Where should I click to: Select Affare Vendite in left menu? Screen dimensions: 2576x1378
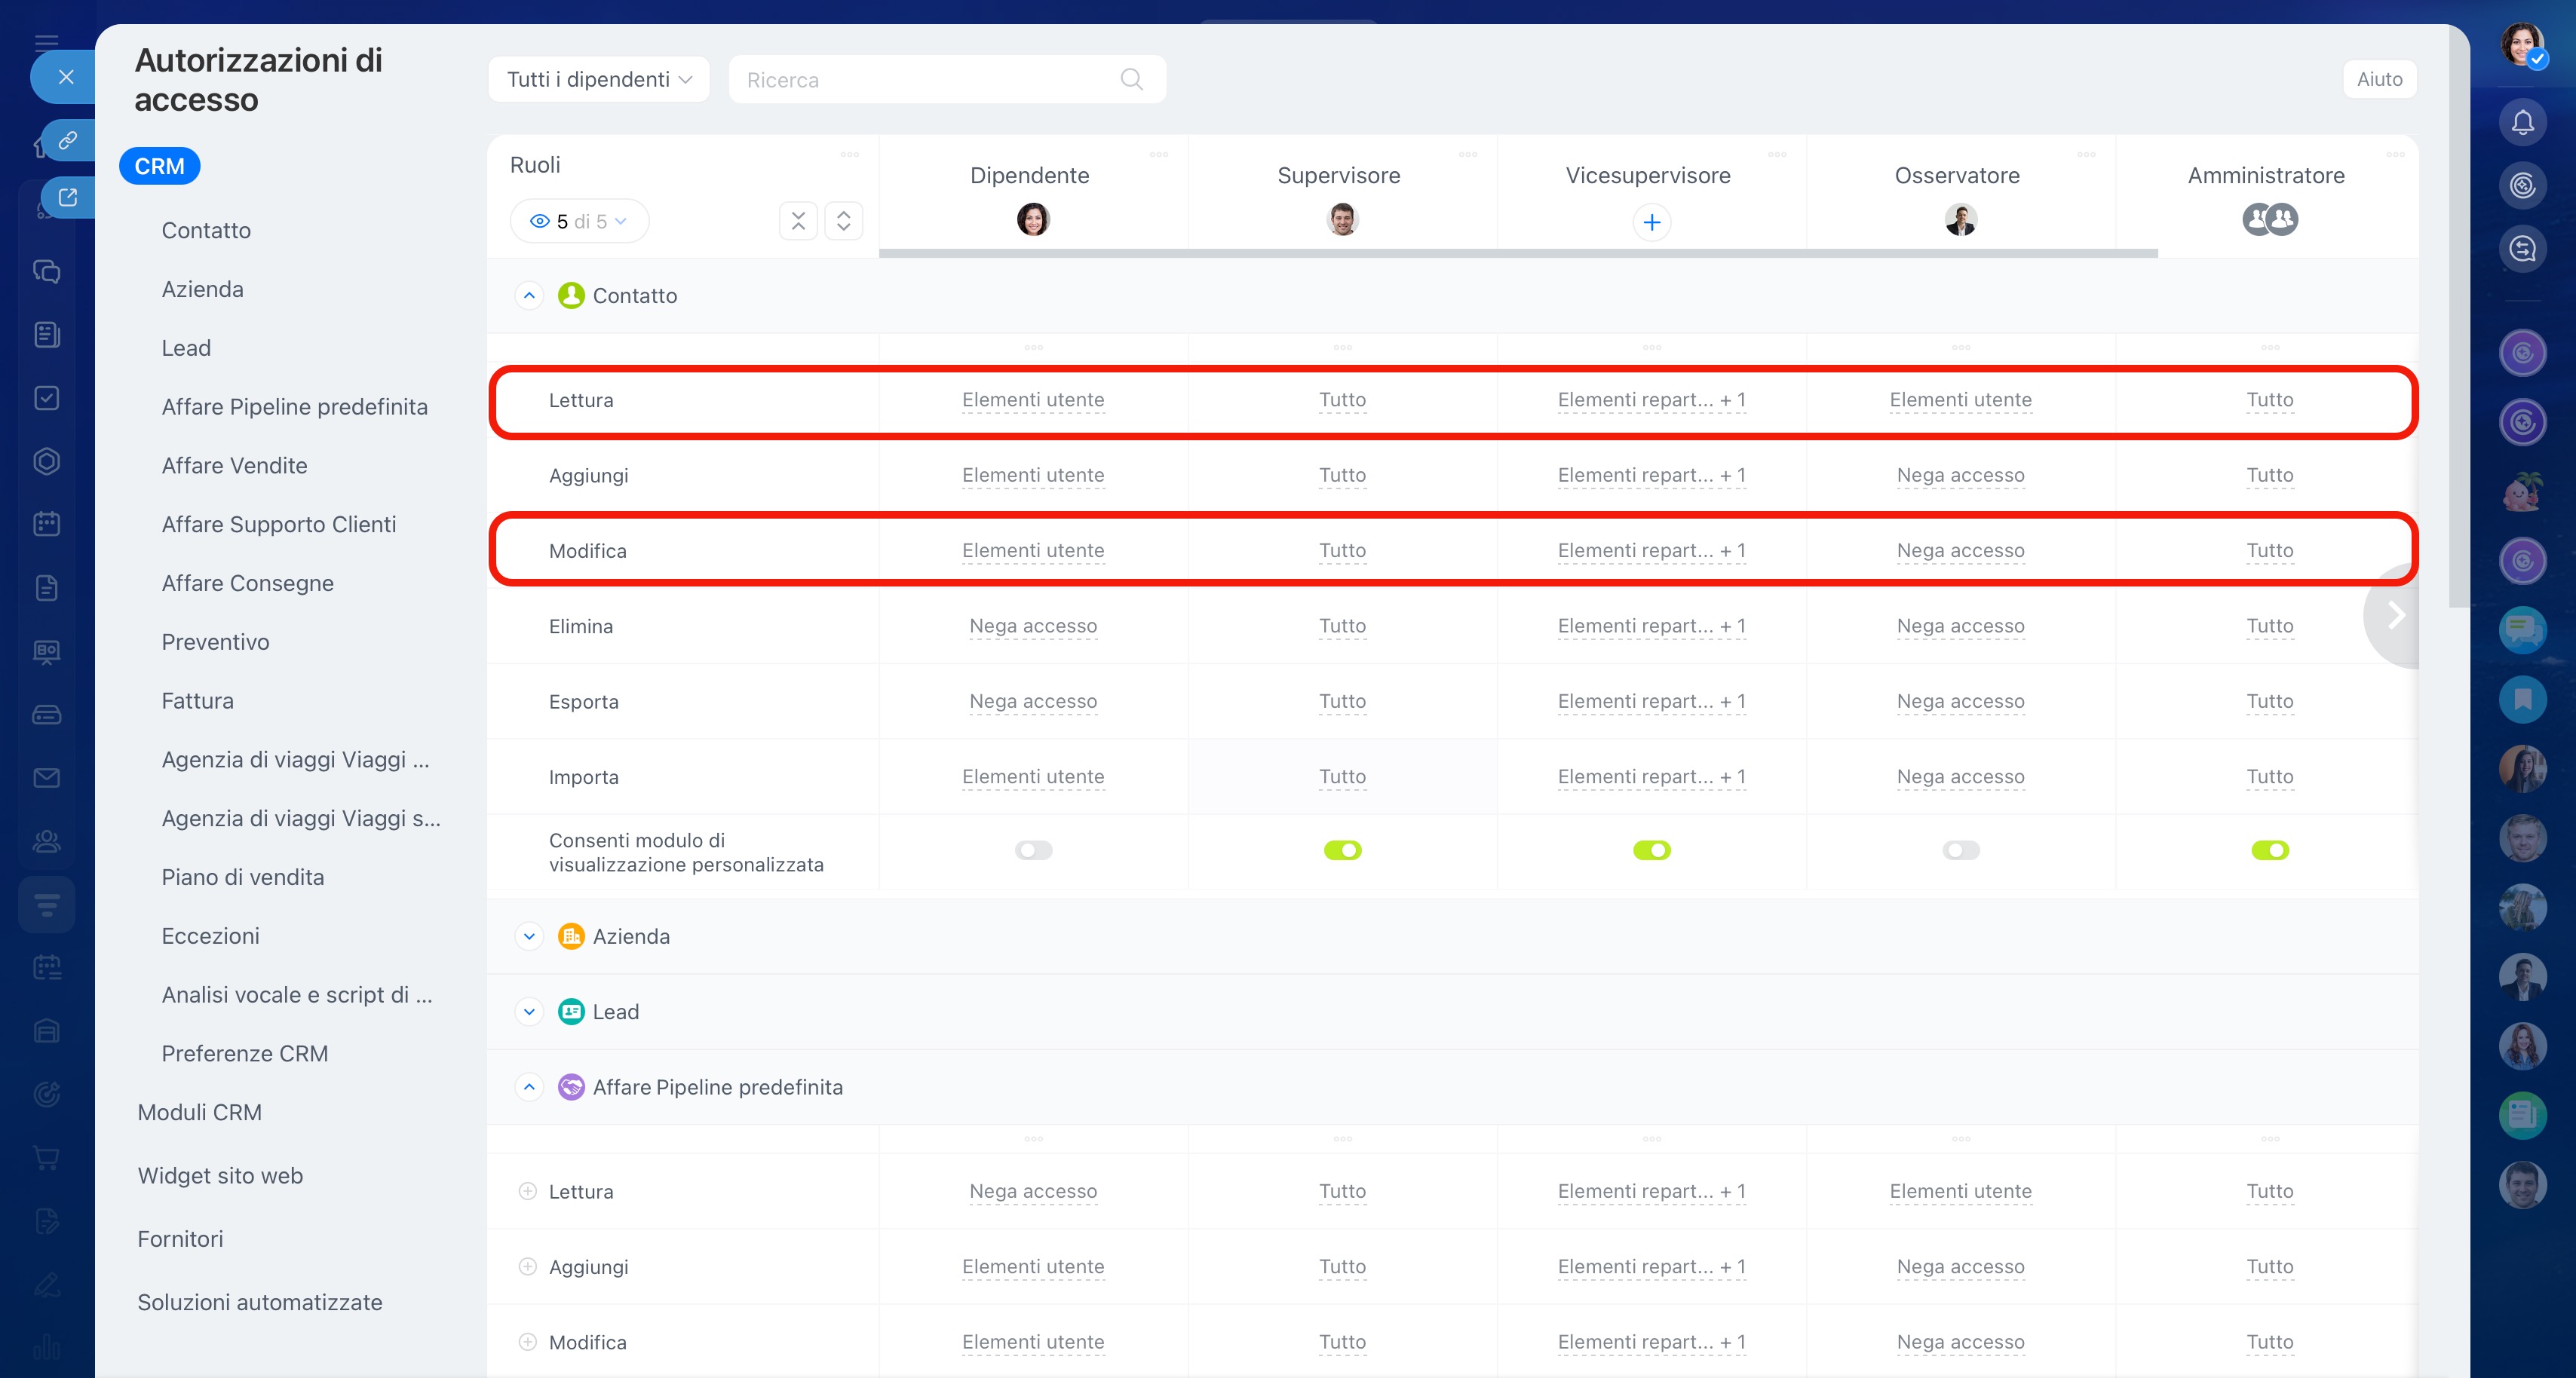pyautogui.click(x=234, y=465)
